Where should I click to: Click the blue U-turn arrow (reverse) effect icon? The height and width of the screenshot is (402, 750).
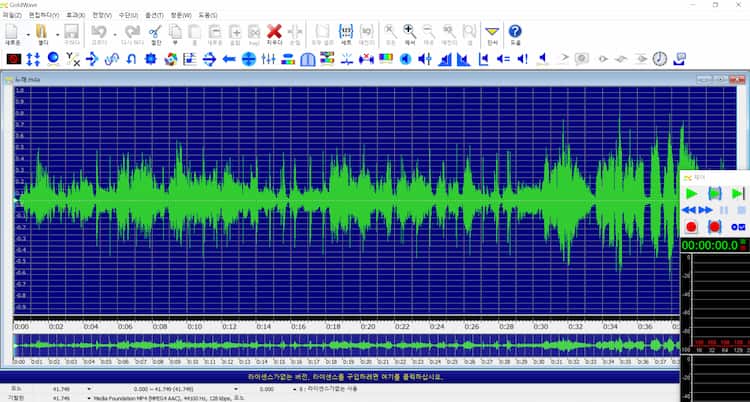coord(131,59)
